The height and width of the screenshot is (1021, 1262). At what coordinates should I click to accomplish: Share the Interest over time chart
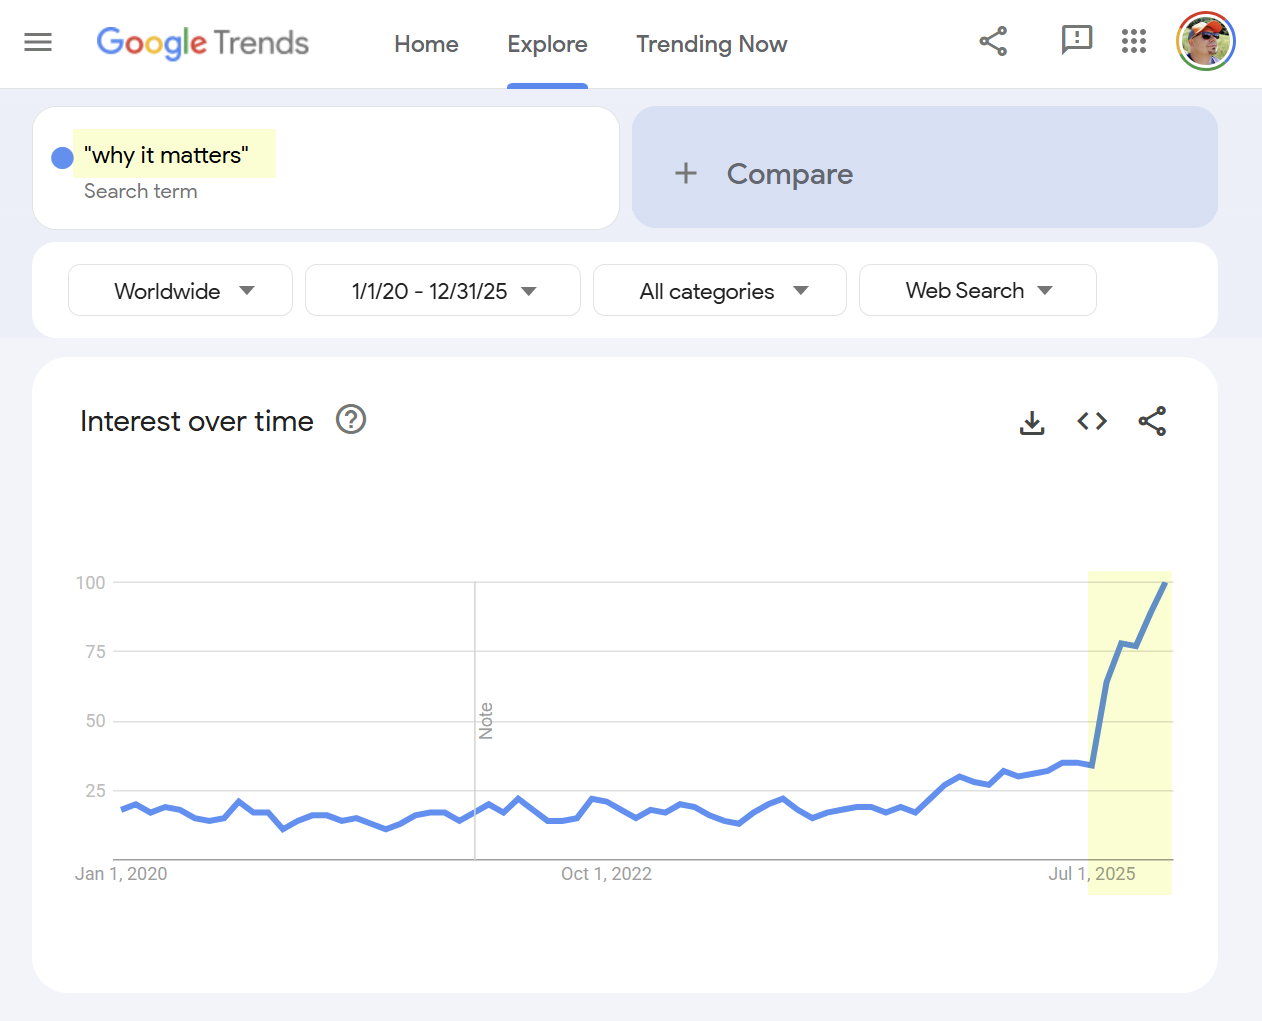tap(1152, 422)
